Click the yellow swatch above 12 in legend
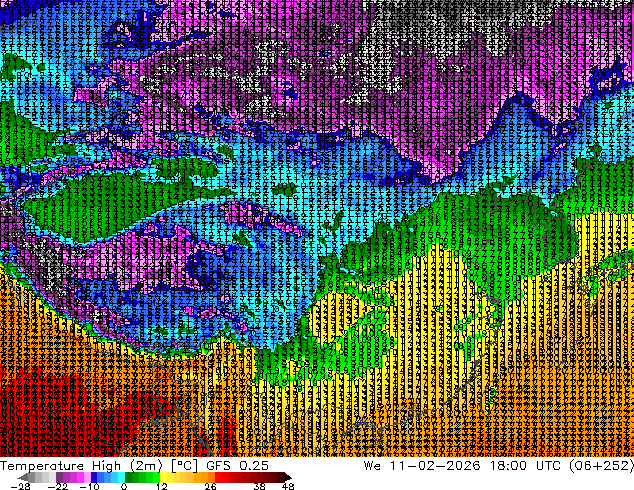The height and width of the screenshot is (490, 634). tap(163, 477)
